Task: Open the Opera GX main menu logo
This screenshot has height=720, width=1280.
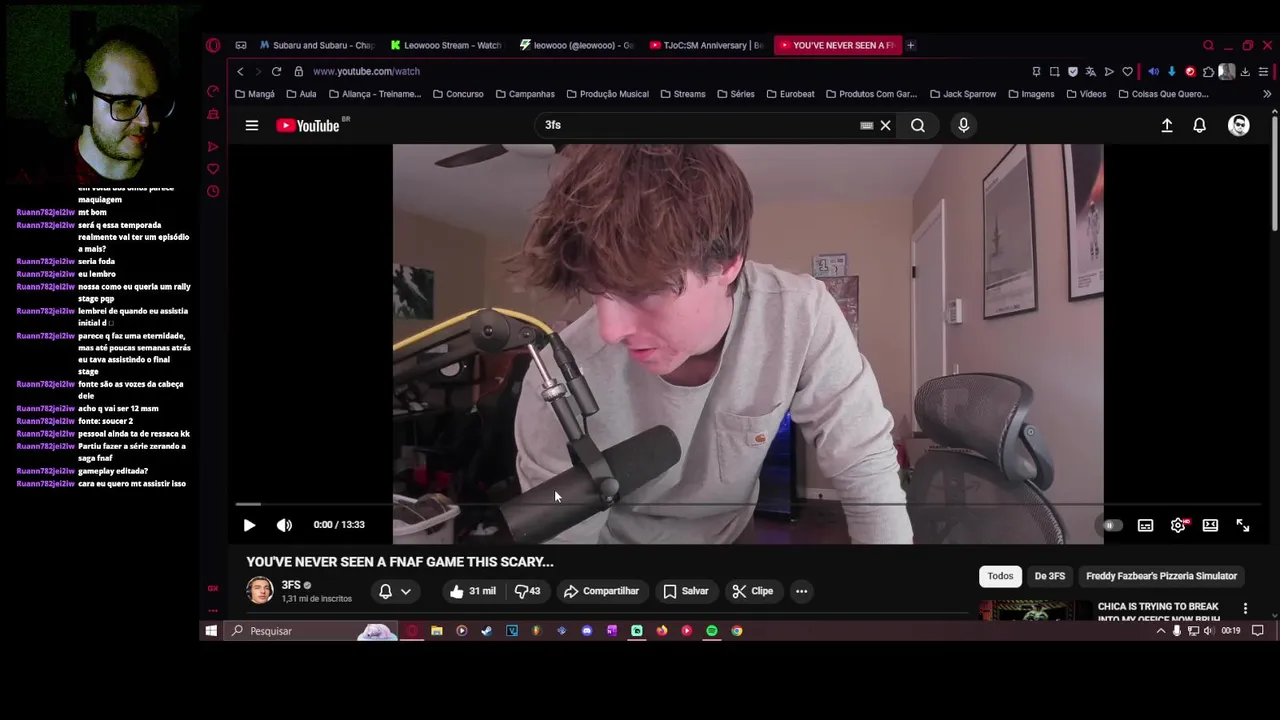Action: pos(213,45)
